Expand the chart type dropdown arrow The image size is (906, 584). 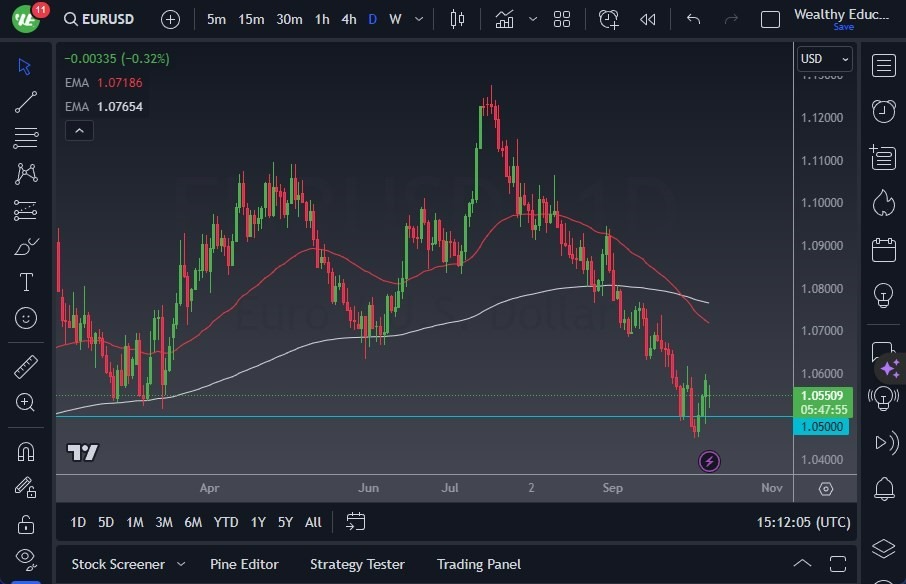pos(532,18)
